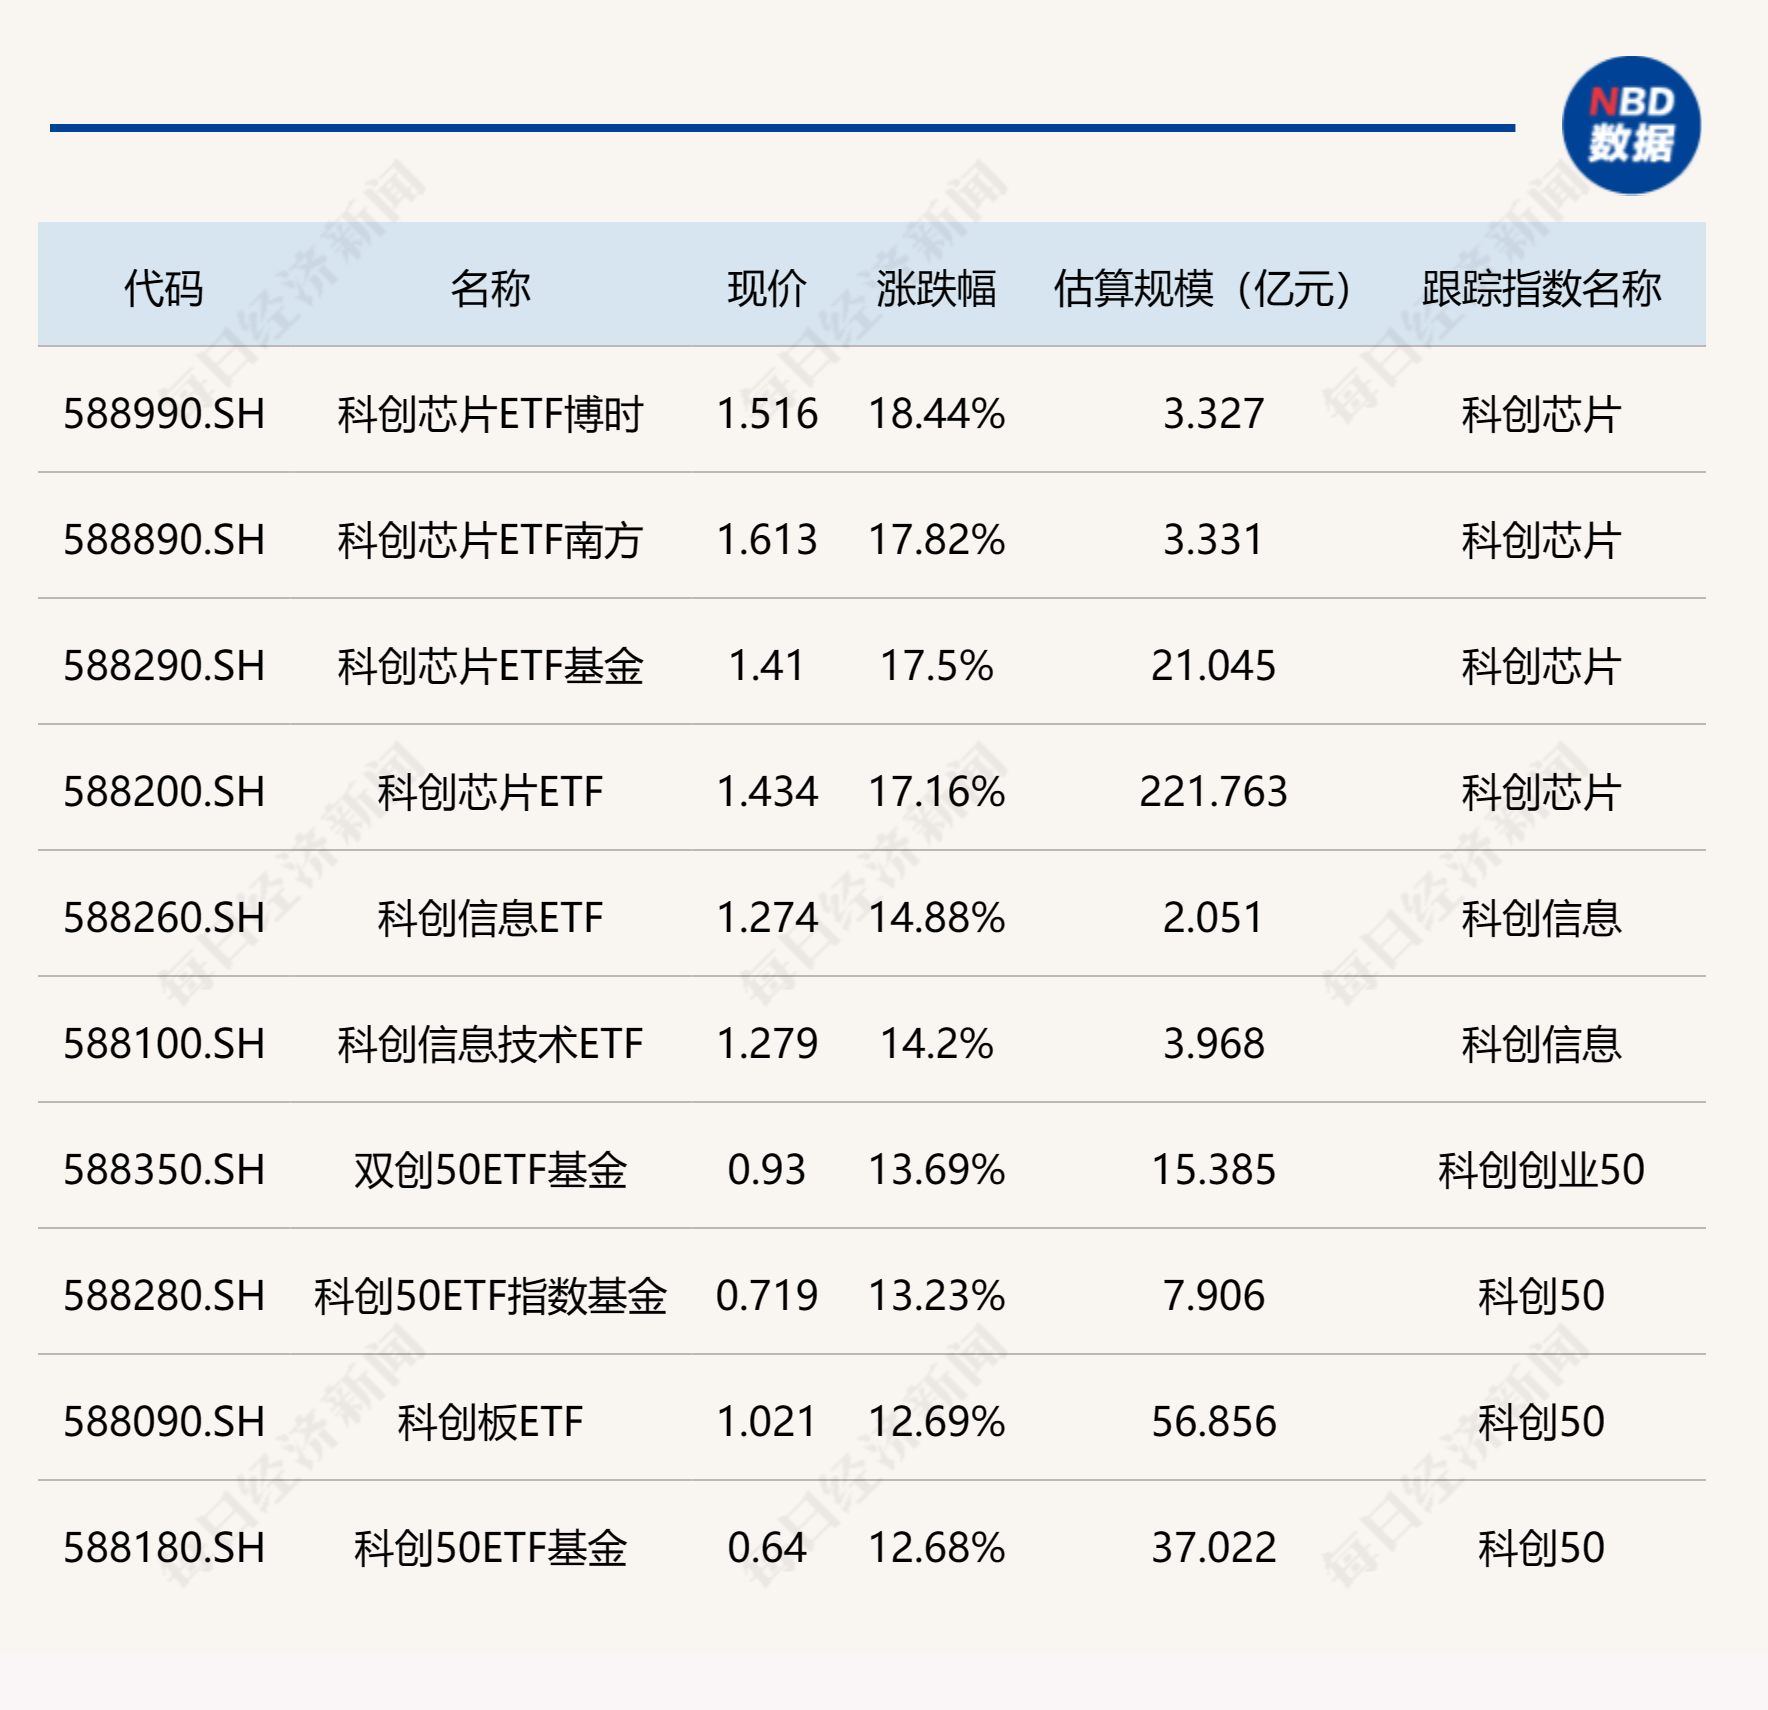Click the price 1.279
Viewport: 1768px width, 1710px height.
click(767, 1044)
